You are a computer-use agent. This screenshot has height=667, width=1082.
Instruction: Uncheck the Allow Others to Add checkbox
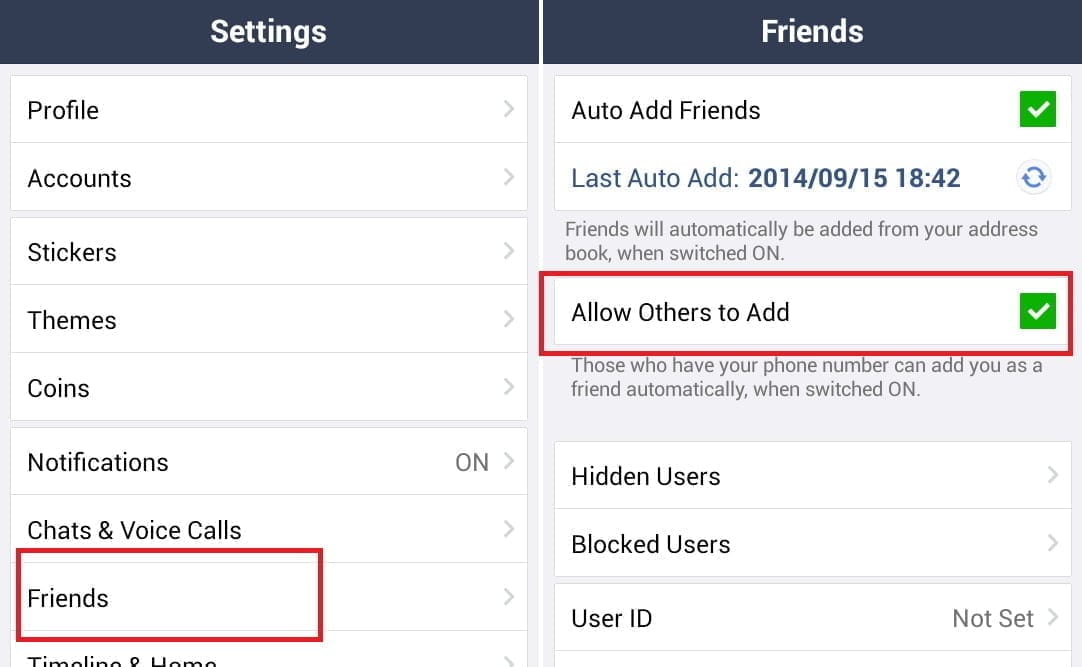point(1037,312)
